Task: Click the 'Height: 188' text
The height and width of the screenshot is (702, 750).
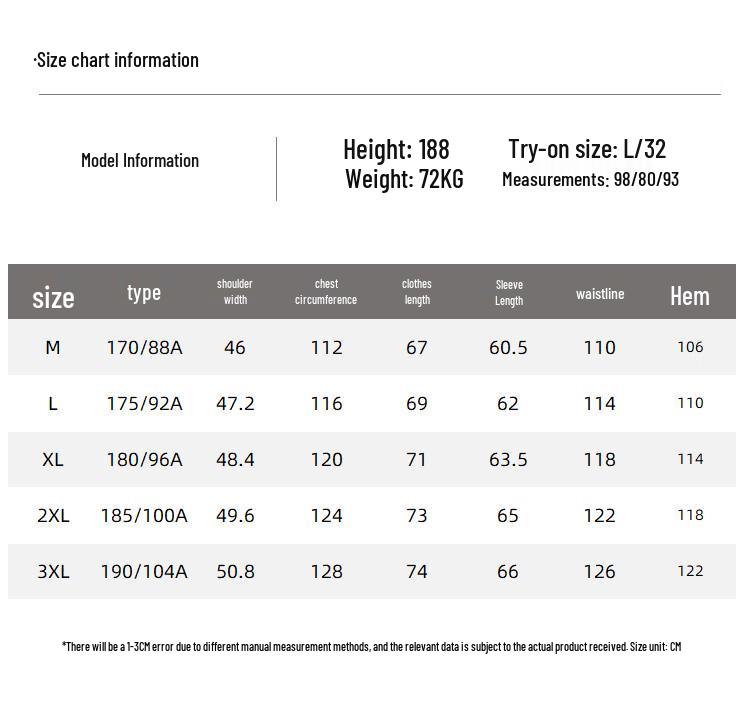Action: (396, 149)
